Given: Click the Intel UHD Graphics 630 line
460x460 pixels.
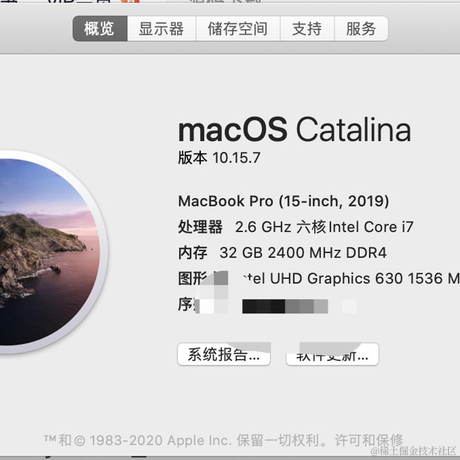Looking at the screenshot, I should pyautogui.click(x=319, y=278).
